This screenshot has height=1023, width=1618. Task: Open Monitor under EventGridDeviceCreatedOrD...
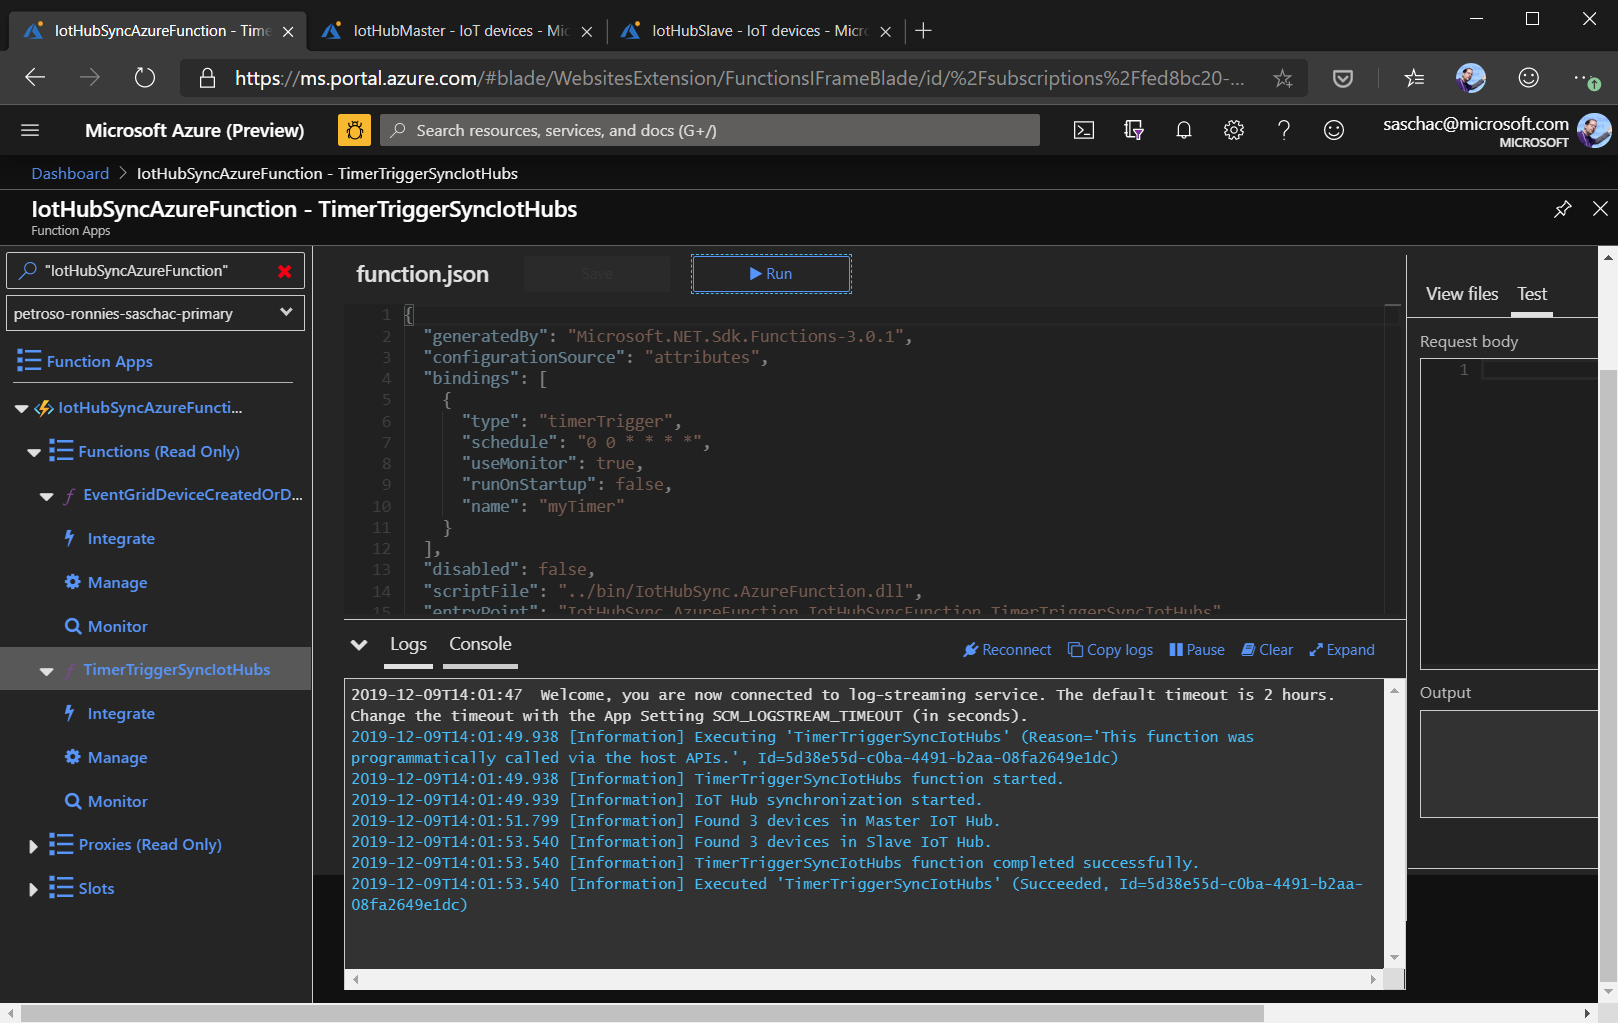click(x=117, y=627)
